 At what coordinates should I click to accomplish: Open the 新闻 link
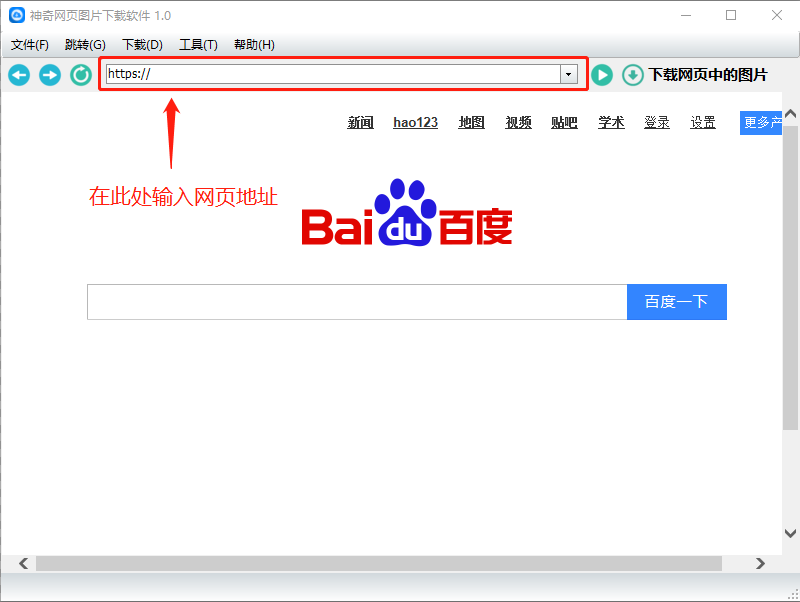point(360,122)
